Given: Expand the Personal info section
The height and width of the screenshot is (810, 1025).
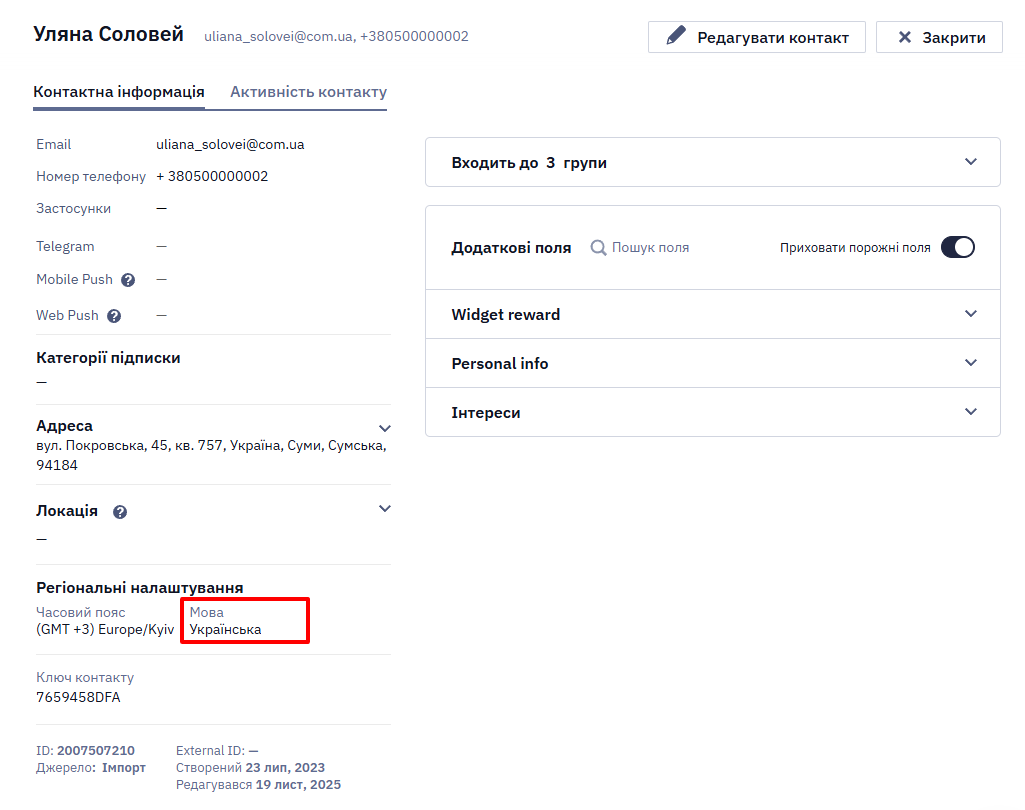Looking at the screenshot, I should tap(713, 363).
